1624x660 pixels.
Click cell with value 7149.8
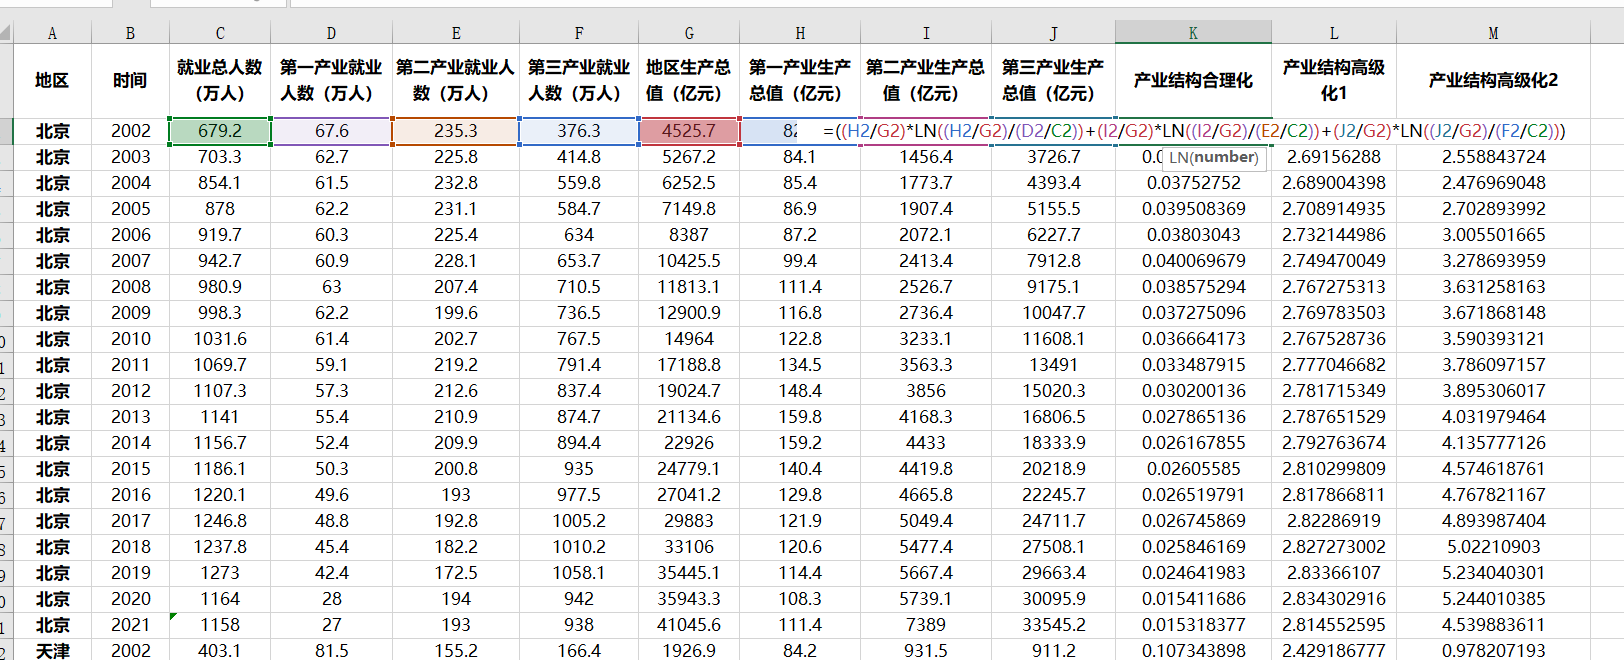[689, 209]
